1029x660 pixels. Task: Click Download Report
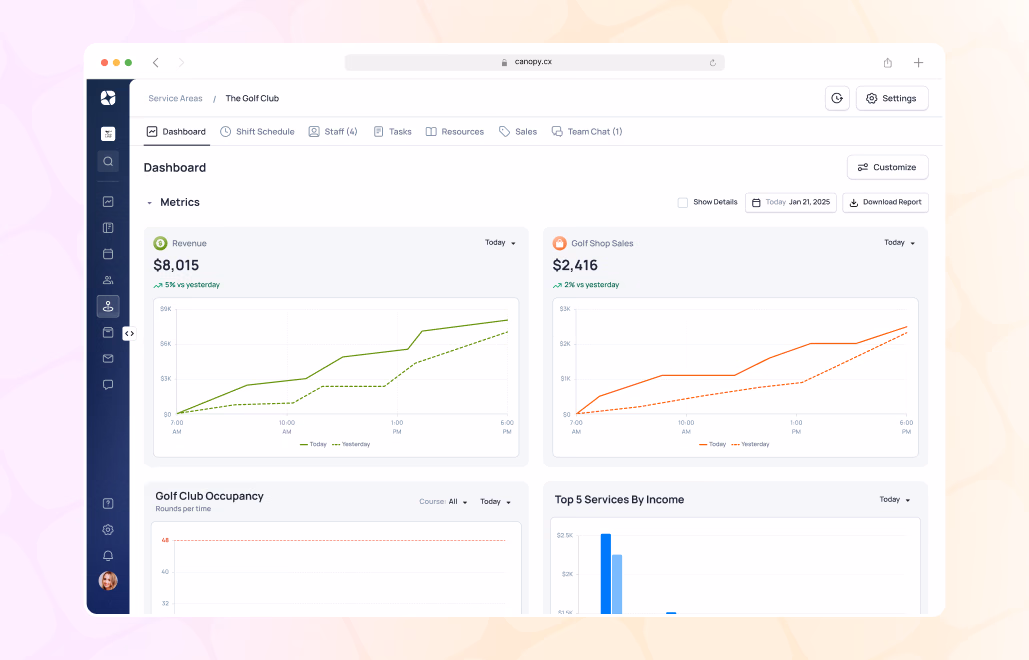tap(885, 203)
